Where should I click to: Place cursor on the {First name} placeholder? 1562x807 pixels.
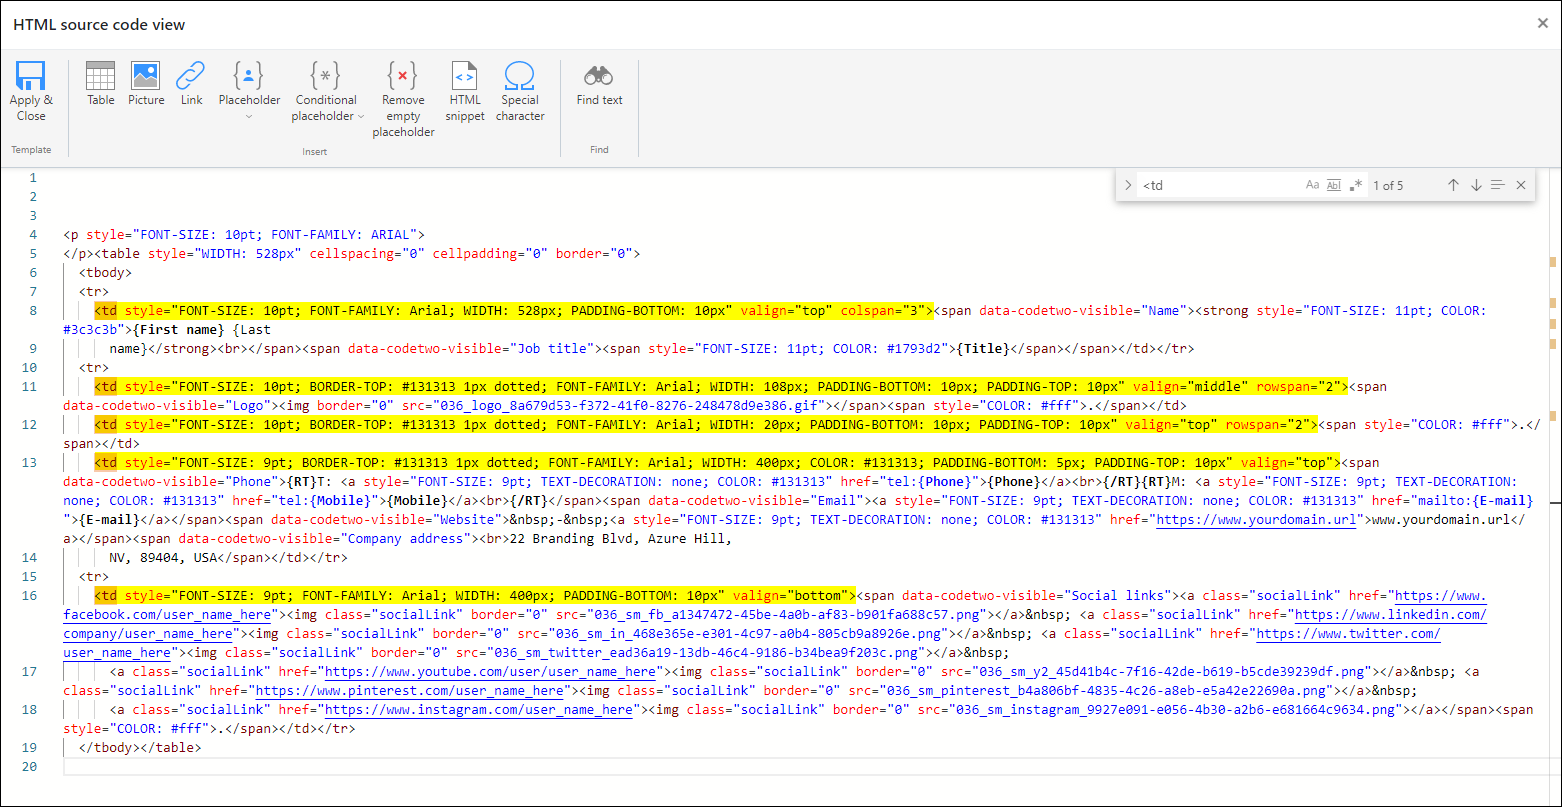click(178, 330)
